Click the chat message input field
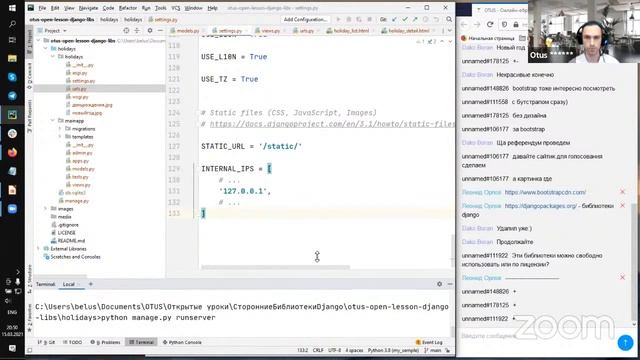 click(x=537, y=336)
